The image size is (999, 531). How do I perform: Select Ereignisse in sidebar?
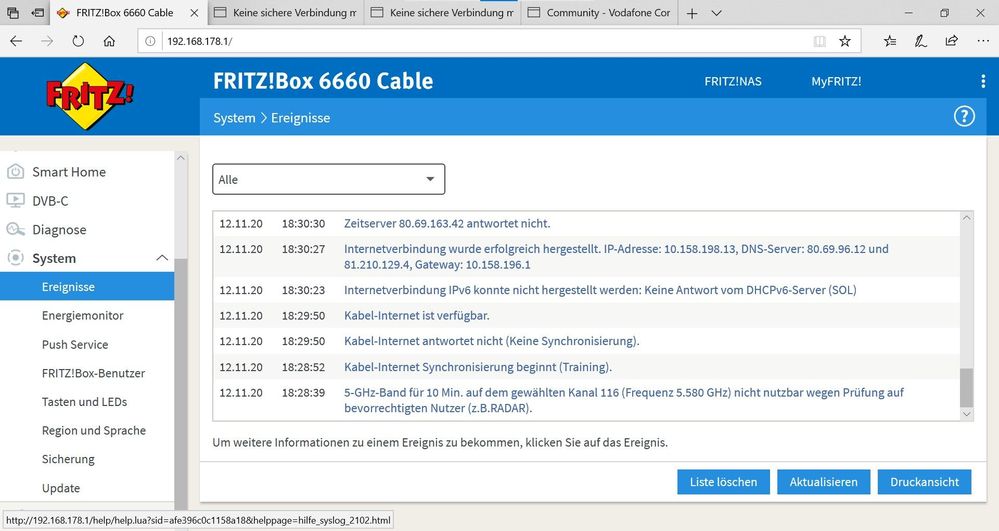[87, 287]
